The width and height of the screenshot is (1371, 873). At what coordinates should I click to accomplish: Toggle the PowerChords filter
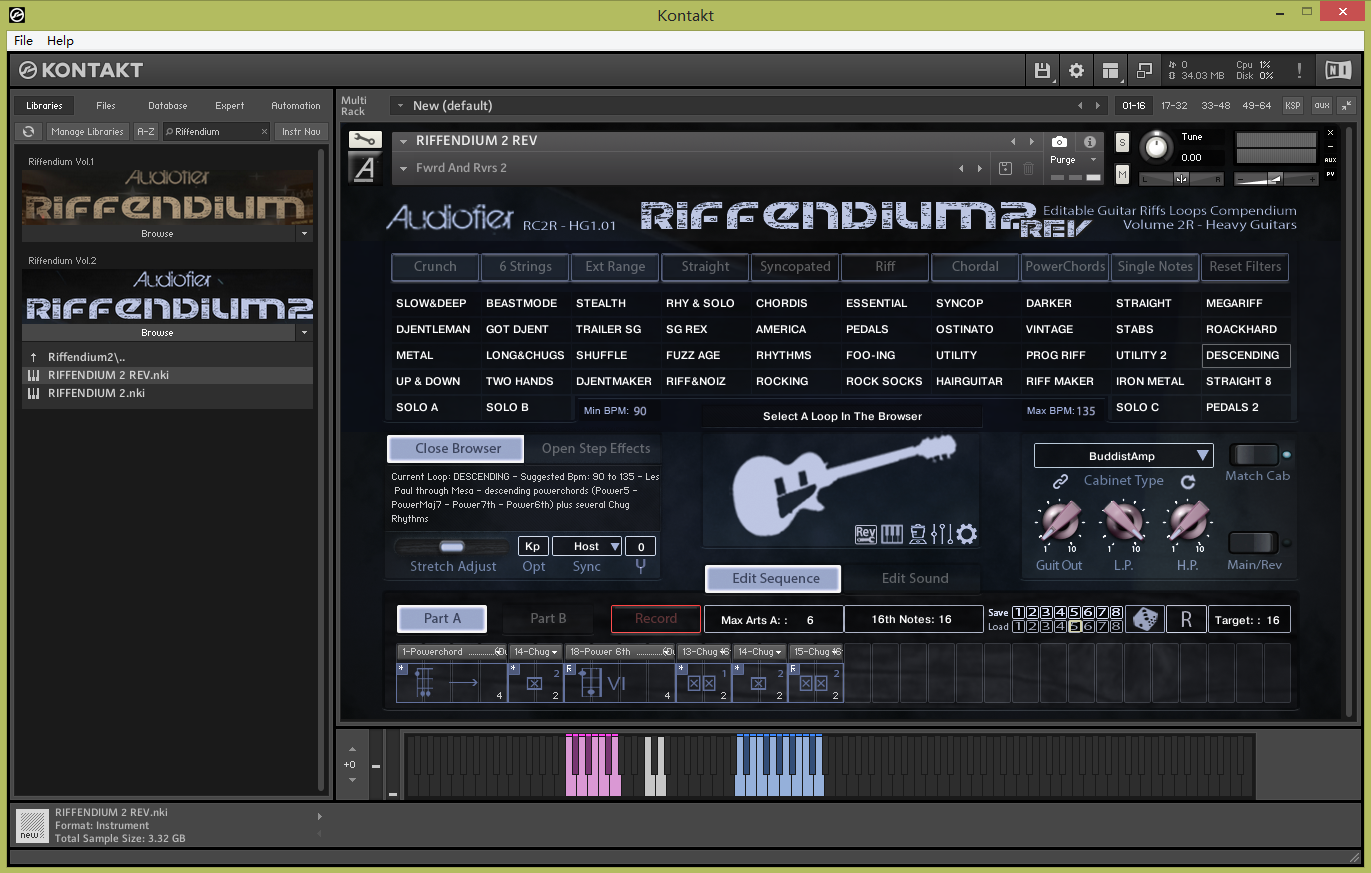click(x=1065, y=267)
